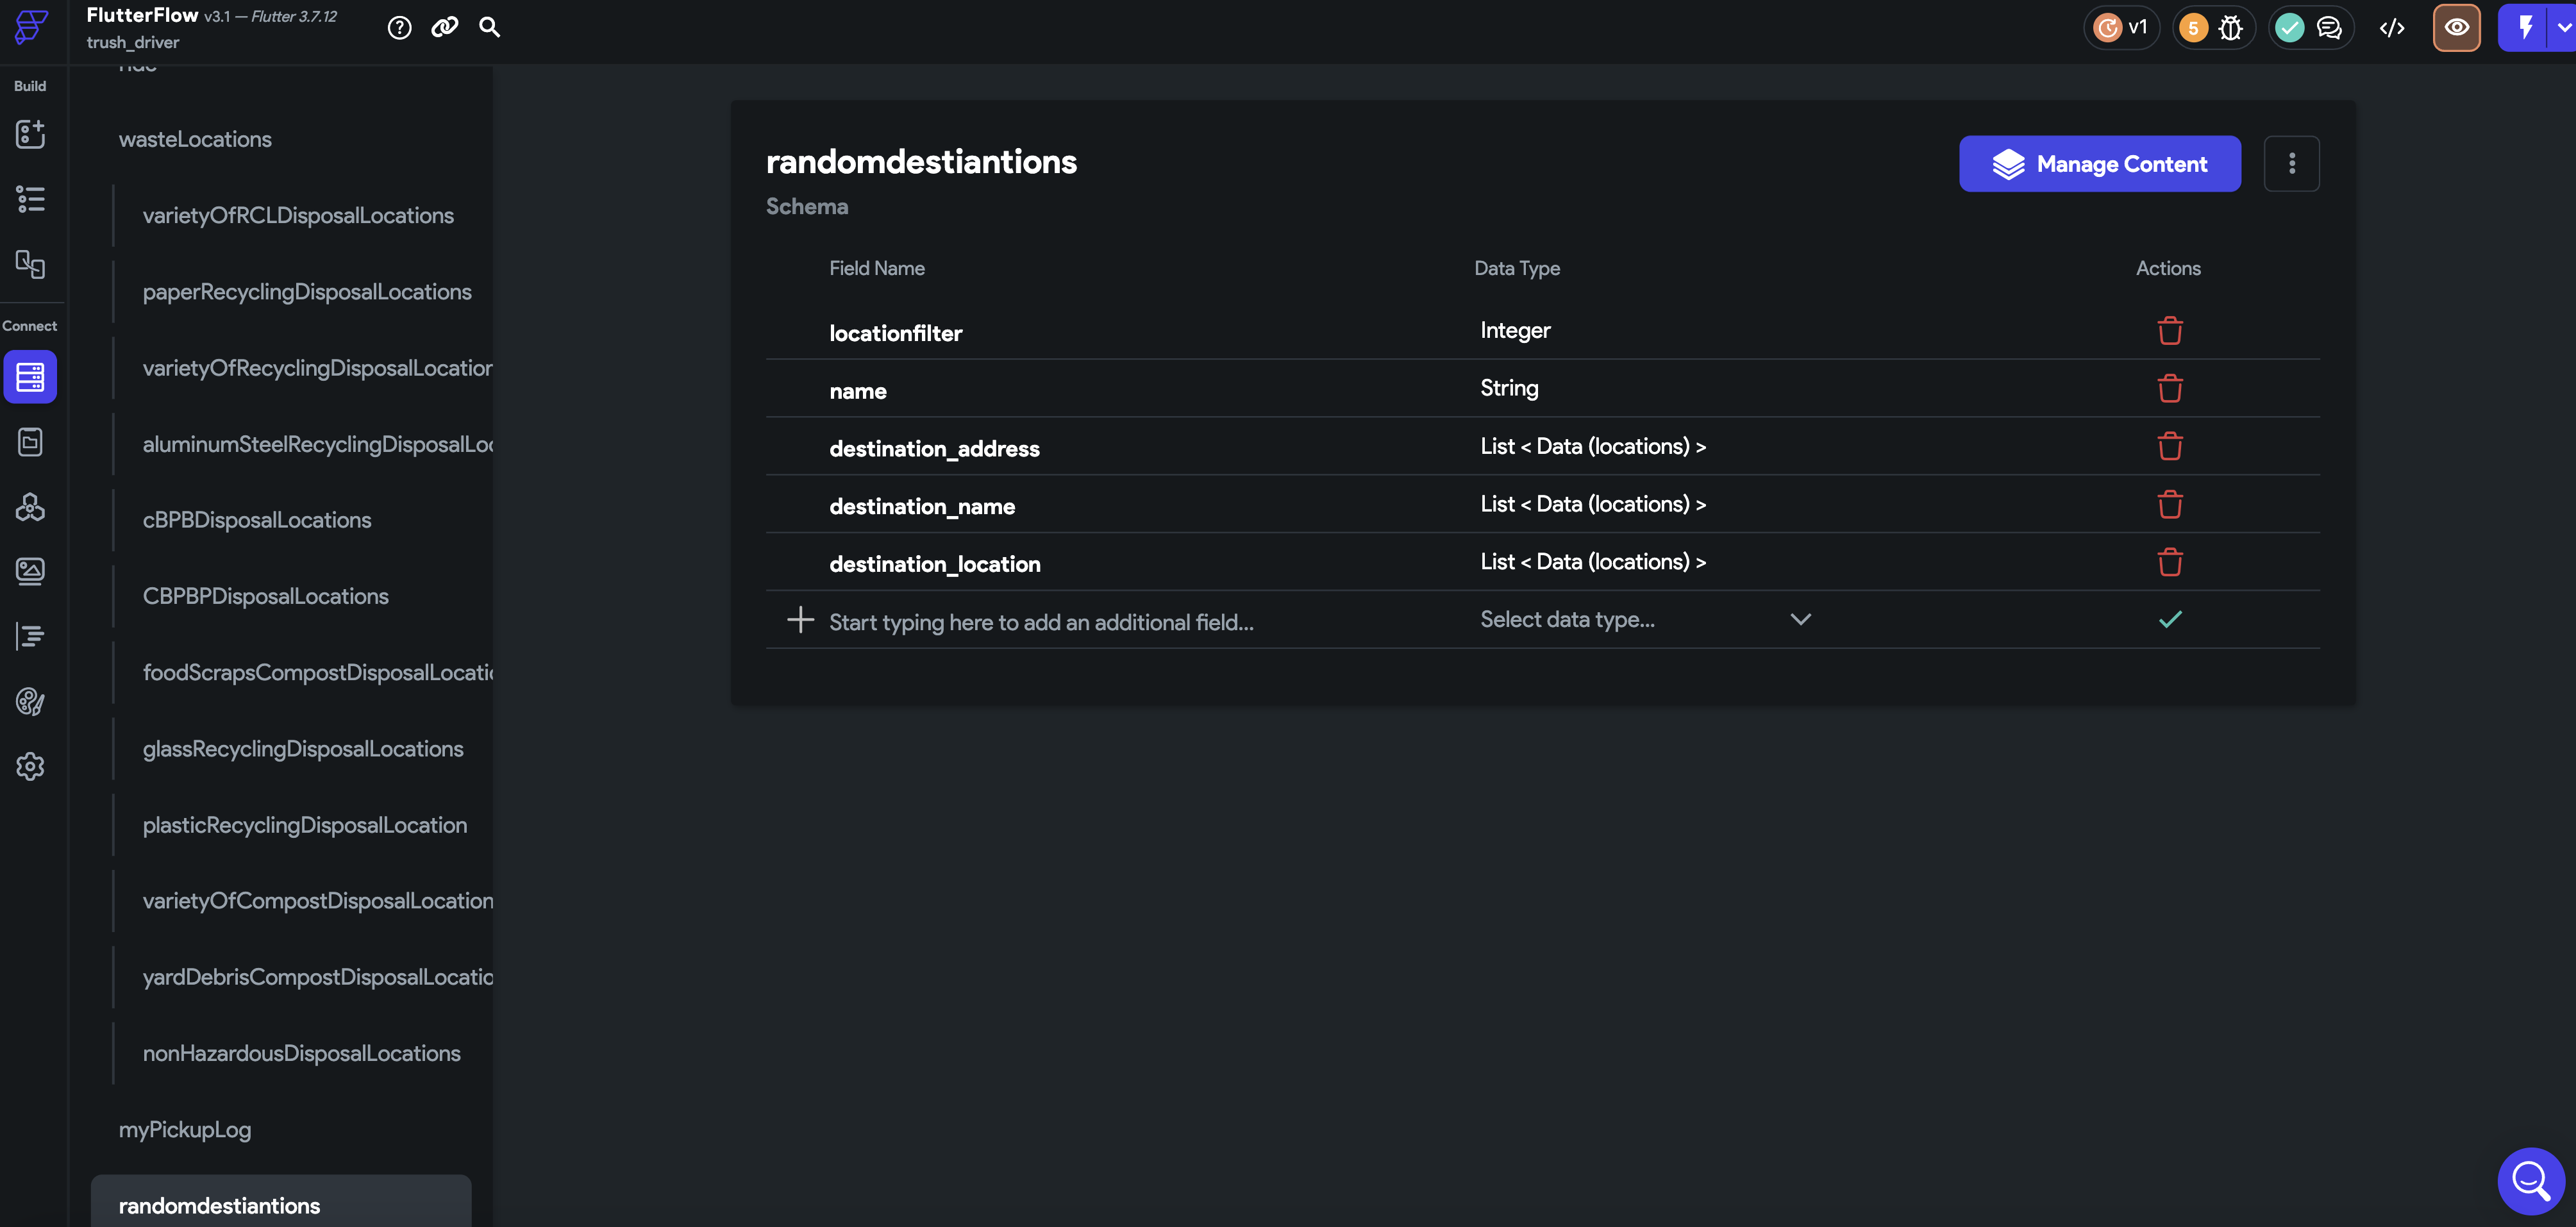The width and height of the screenshot is (2576, 1227).
Task: Open the Theme Settings palette panel
Action: pos(30,702)
